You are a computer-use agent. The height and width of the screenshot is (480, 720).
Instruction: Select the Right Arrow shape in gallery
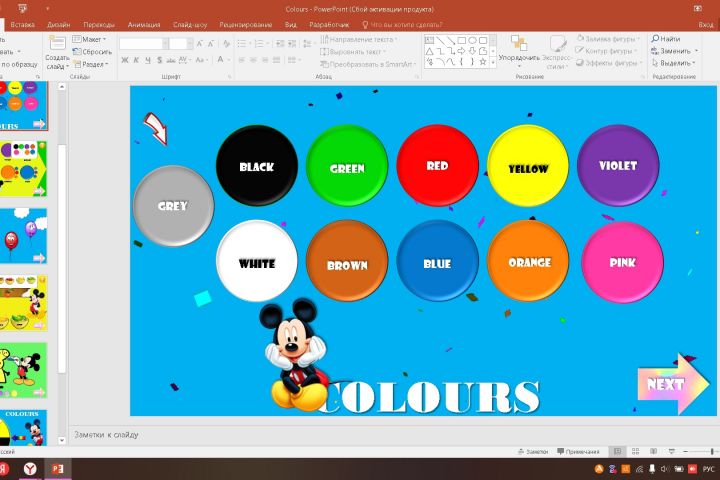coord(461,51)
